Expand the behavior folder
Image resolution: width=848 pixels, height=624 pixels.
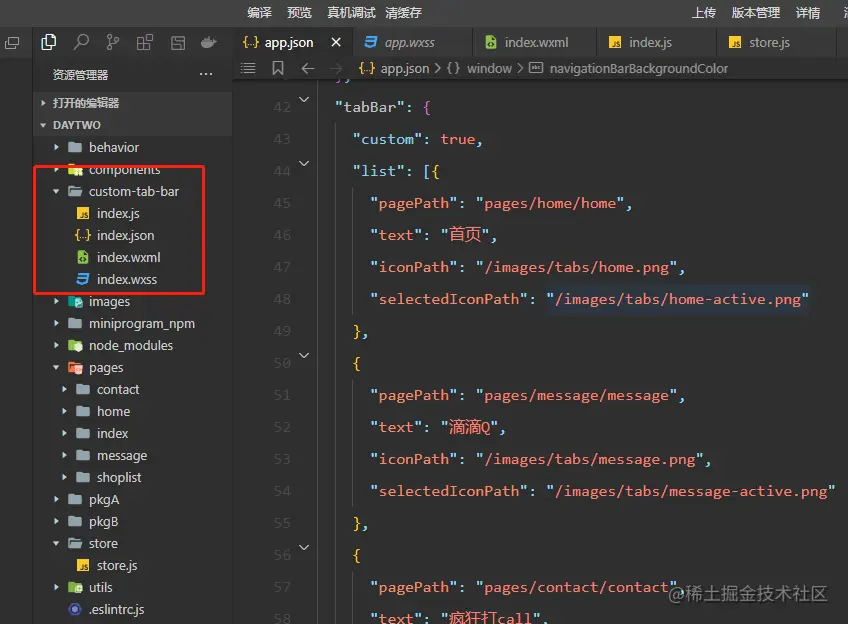tap(132, 147)
